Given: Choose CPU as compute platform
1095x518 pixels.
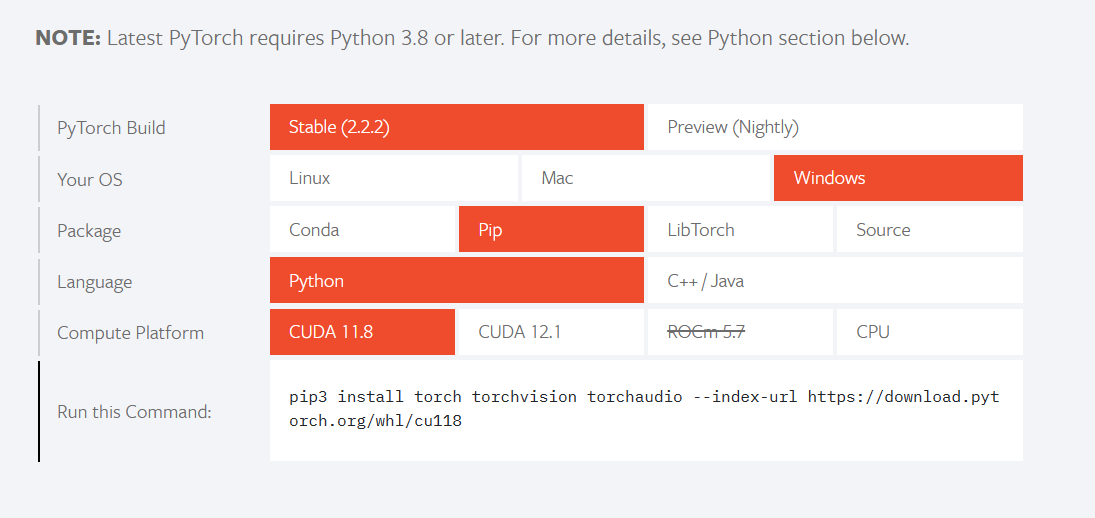Looking at the screenshot, I should coord(928,332).
